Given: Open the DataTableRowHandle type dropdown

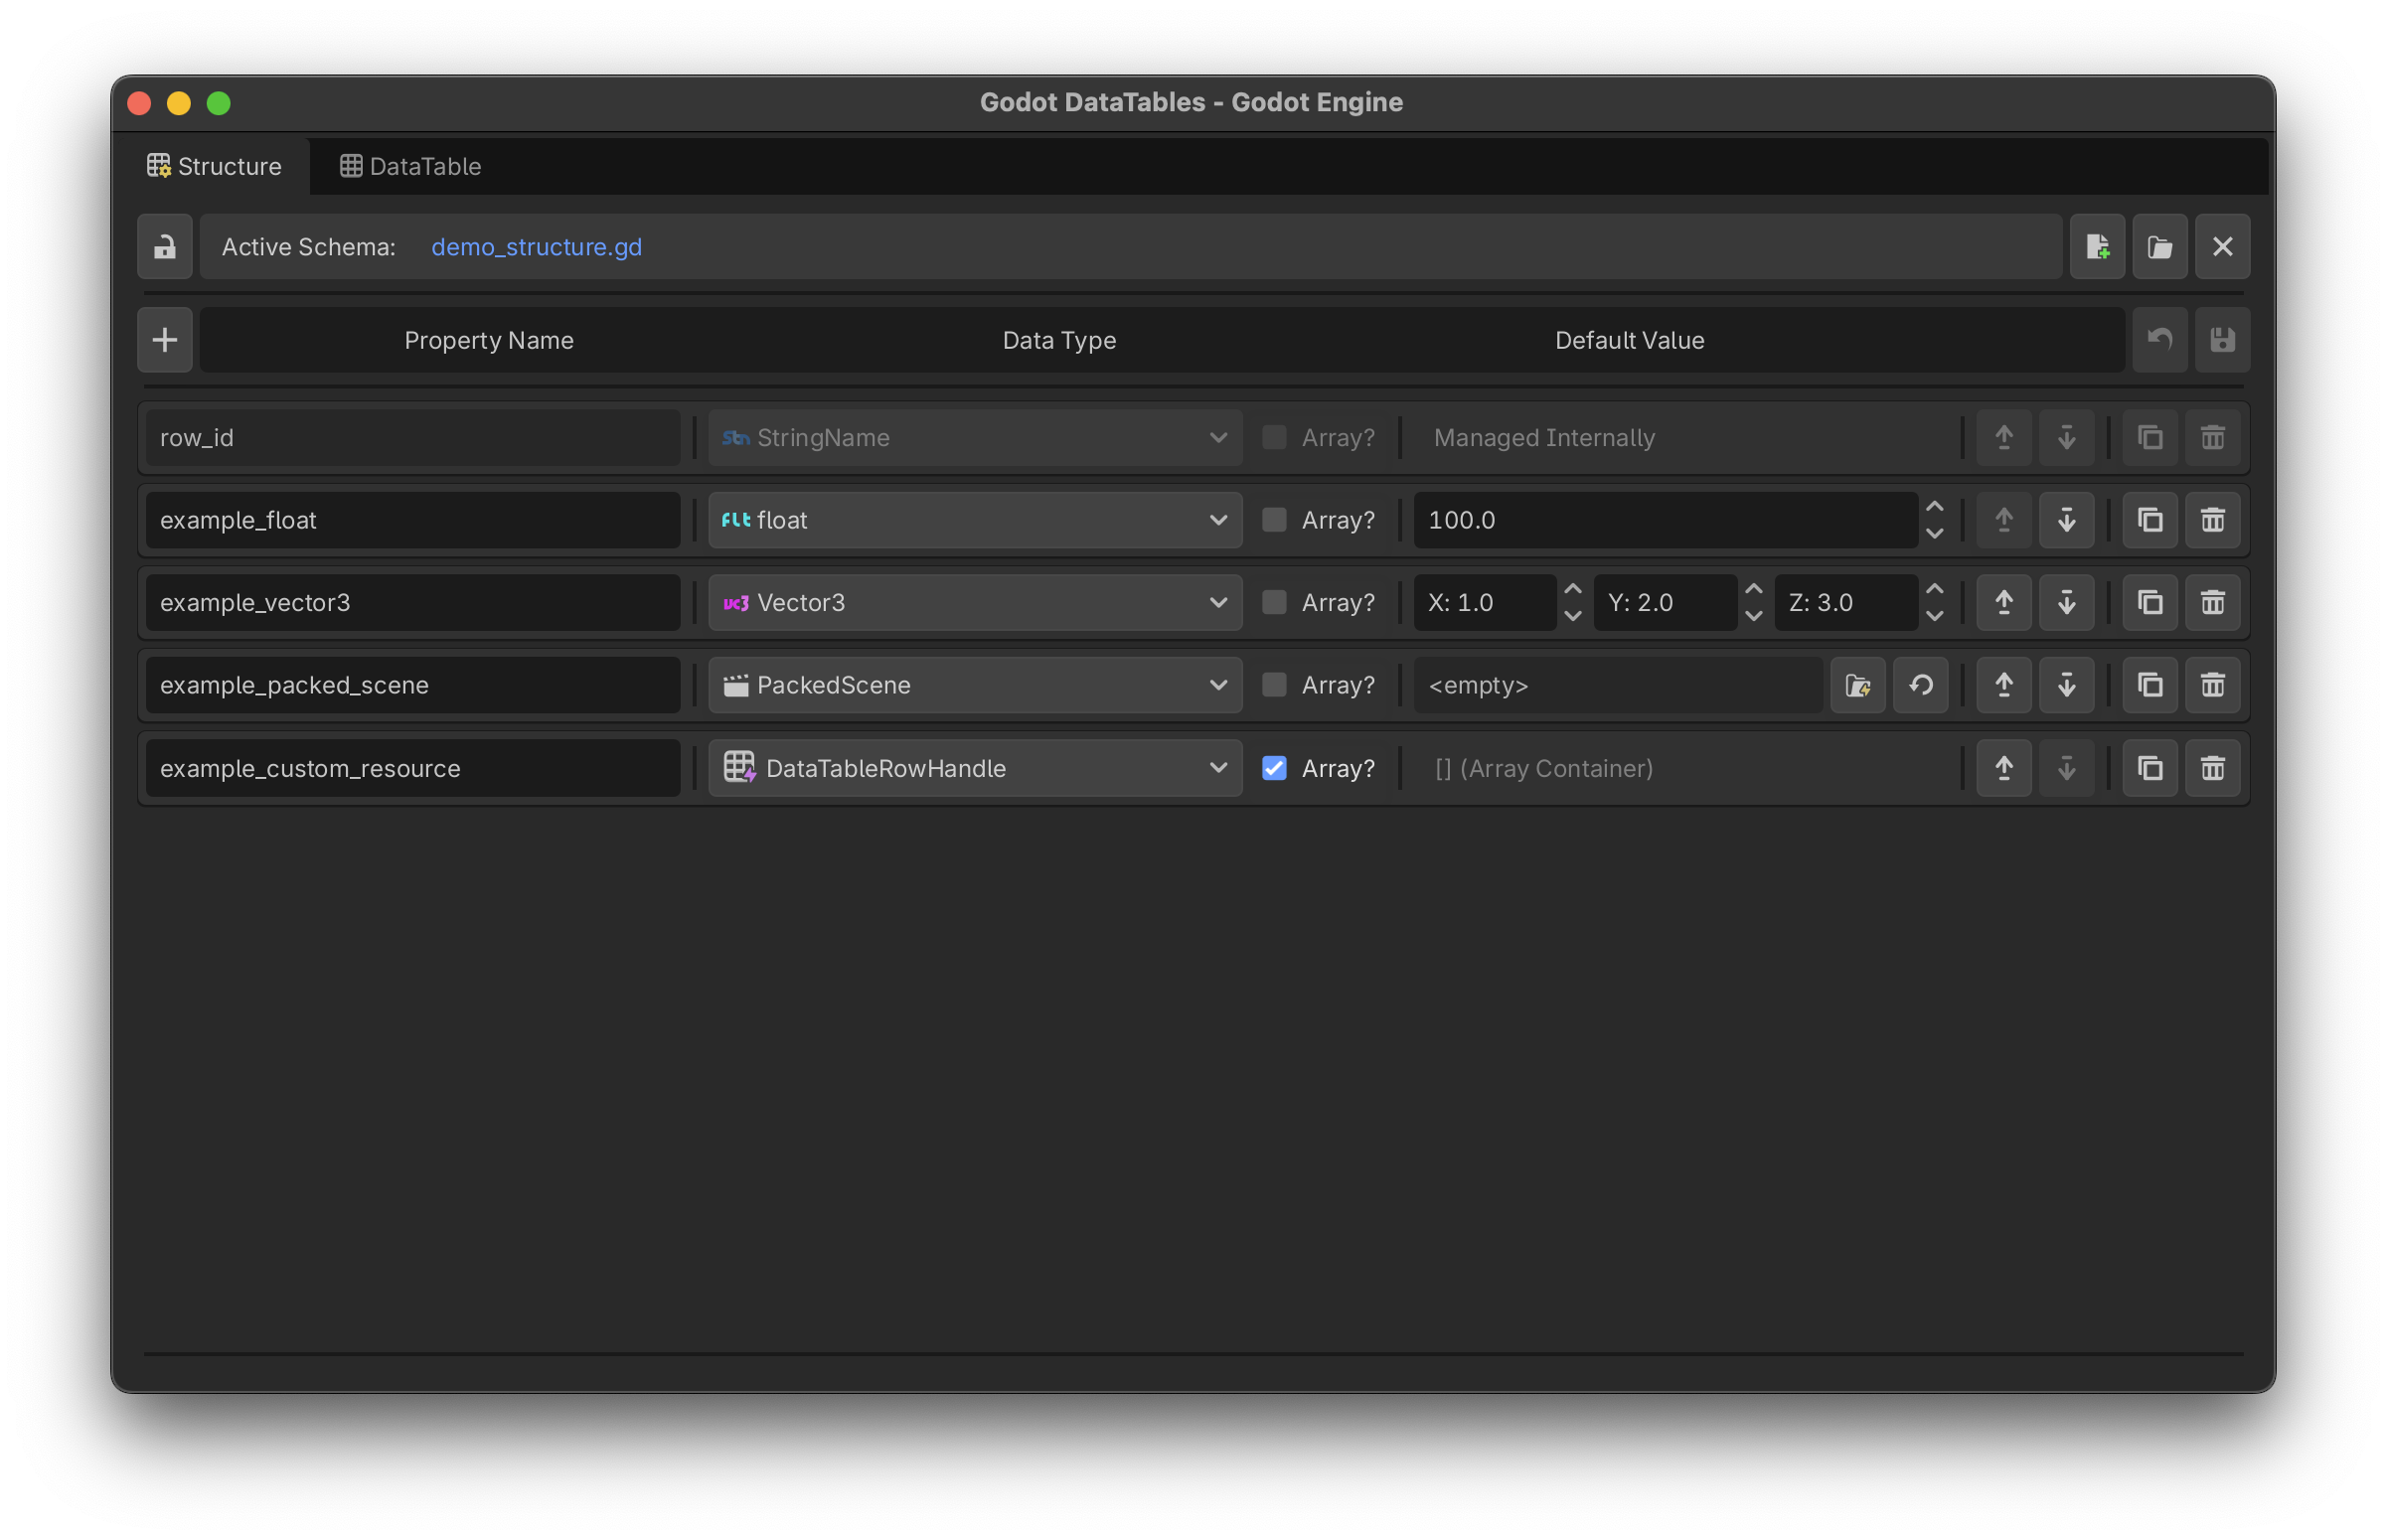Looking at the screenshot, I should (975, 769).
